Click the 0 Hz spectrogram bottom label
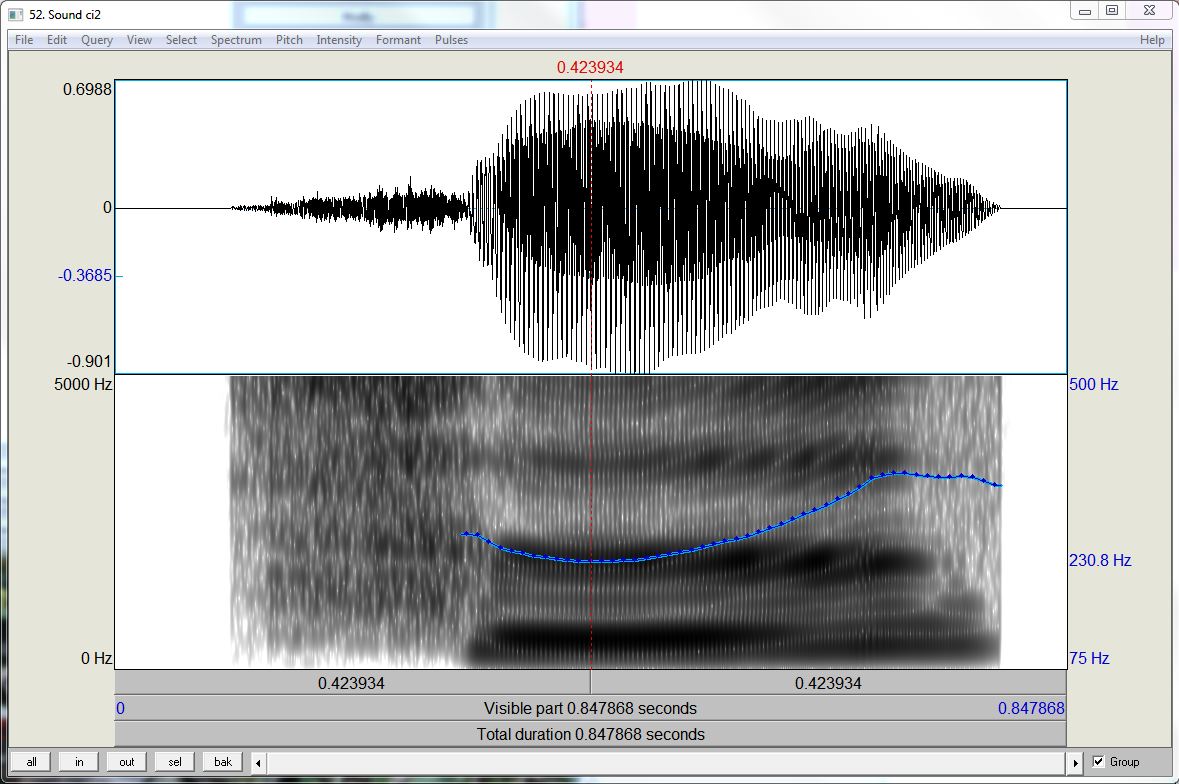Image resolution: width=1179 pixels, height=784 pixels. point(96,658)
